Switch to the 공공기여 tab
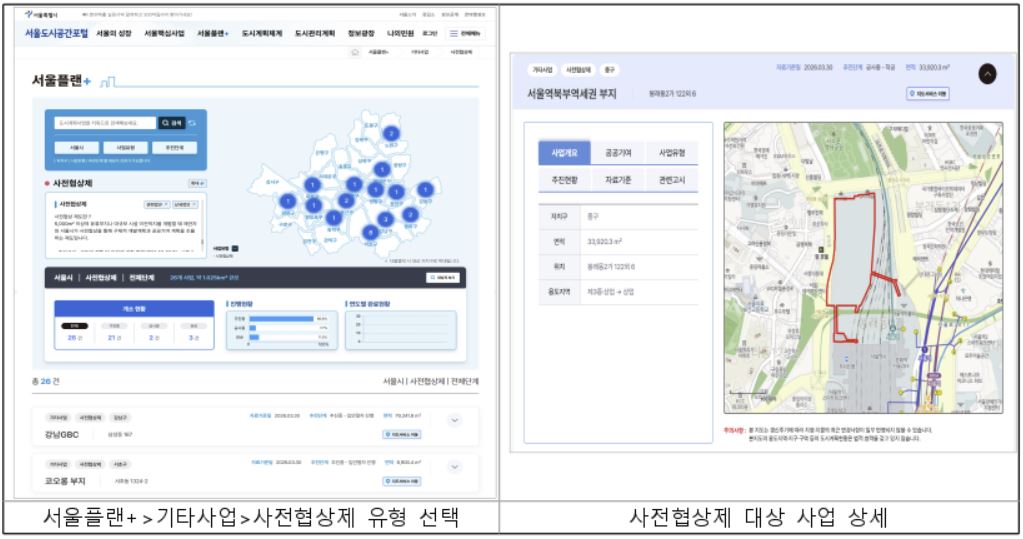Screen dimensions: 1023x539 [618, 153]
